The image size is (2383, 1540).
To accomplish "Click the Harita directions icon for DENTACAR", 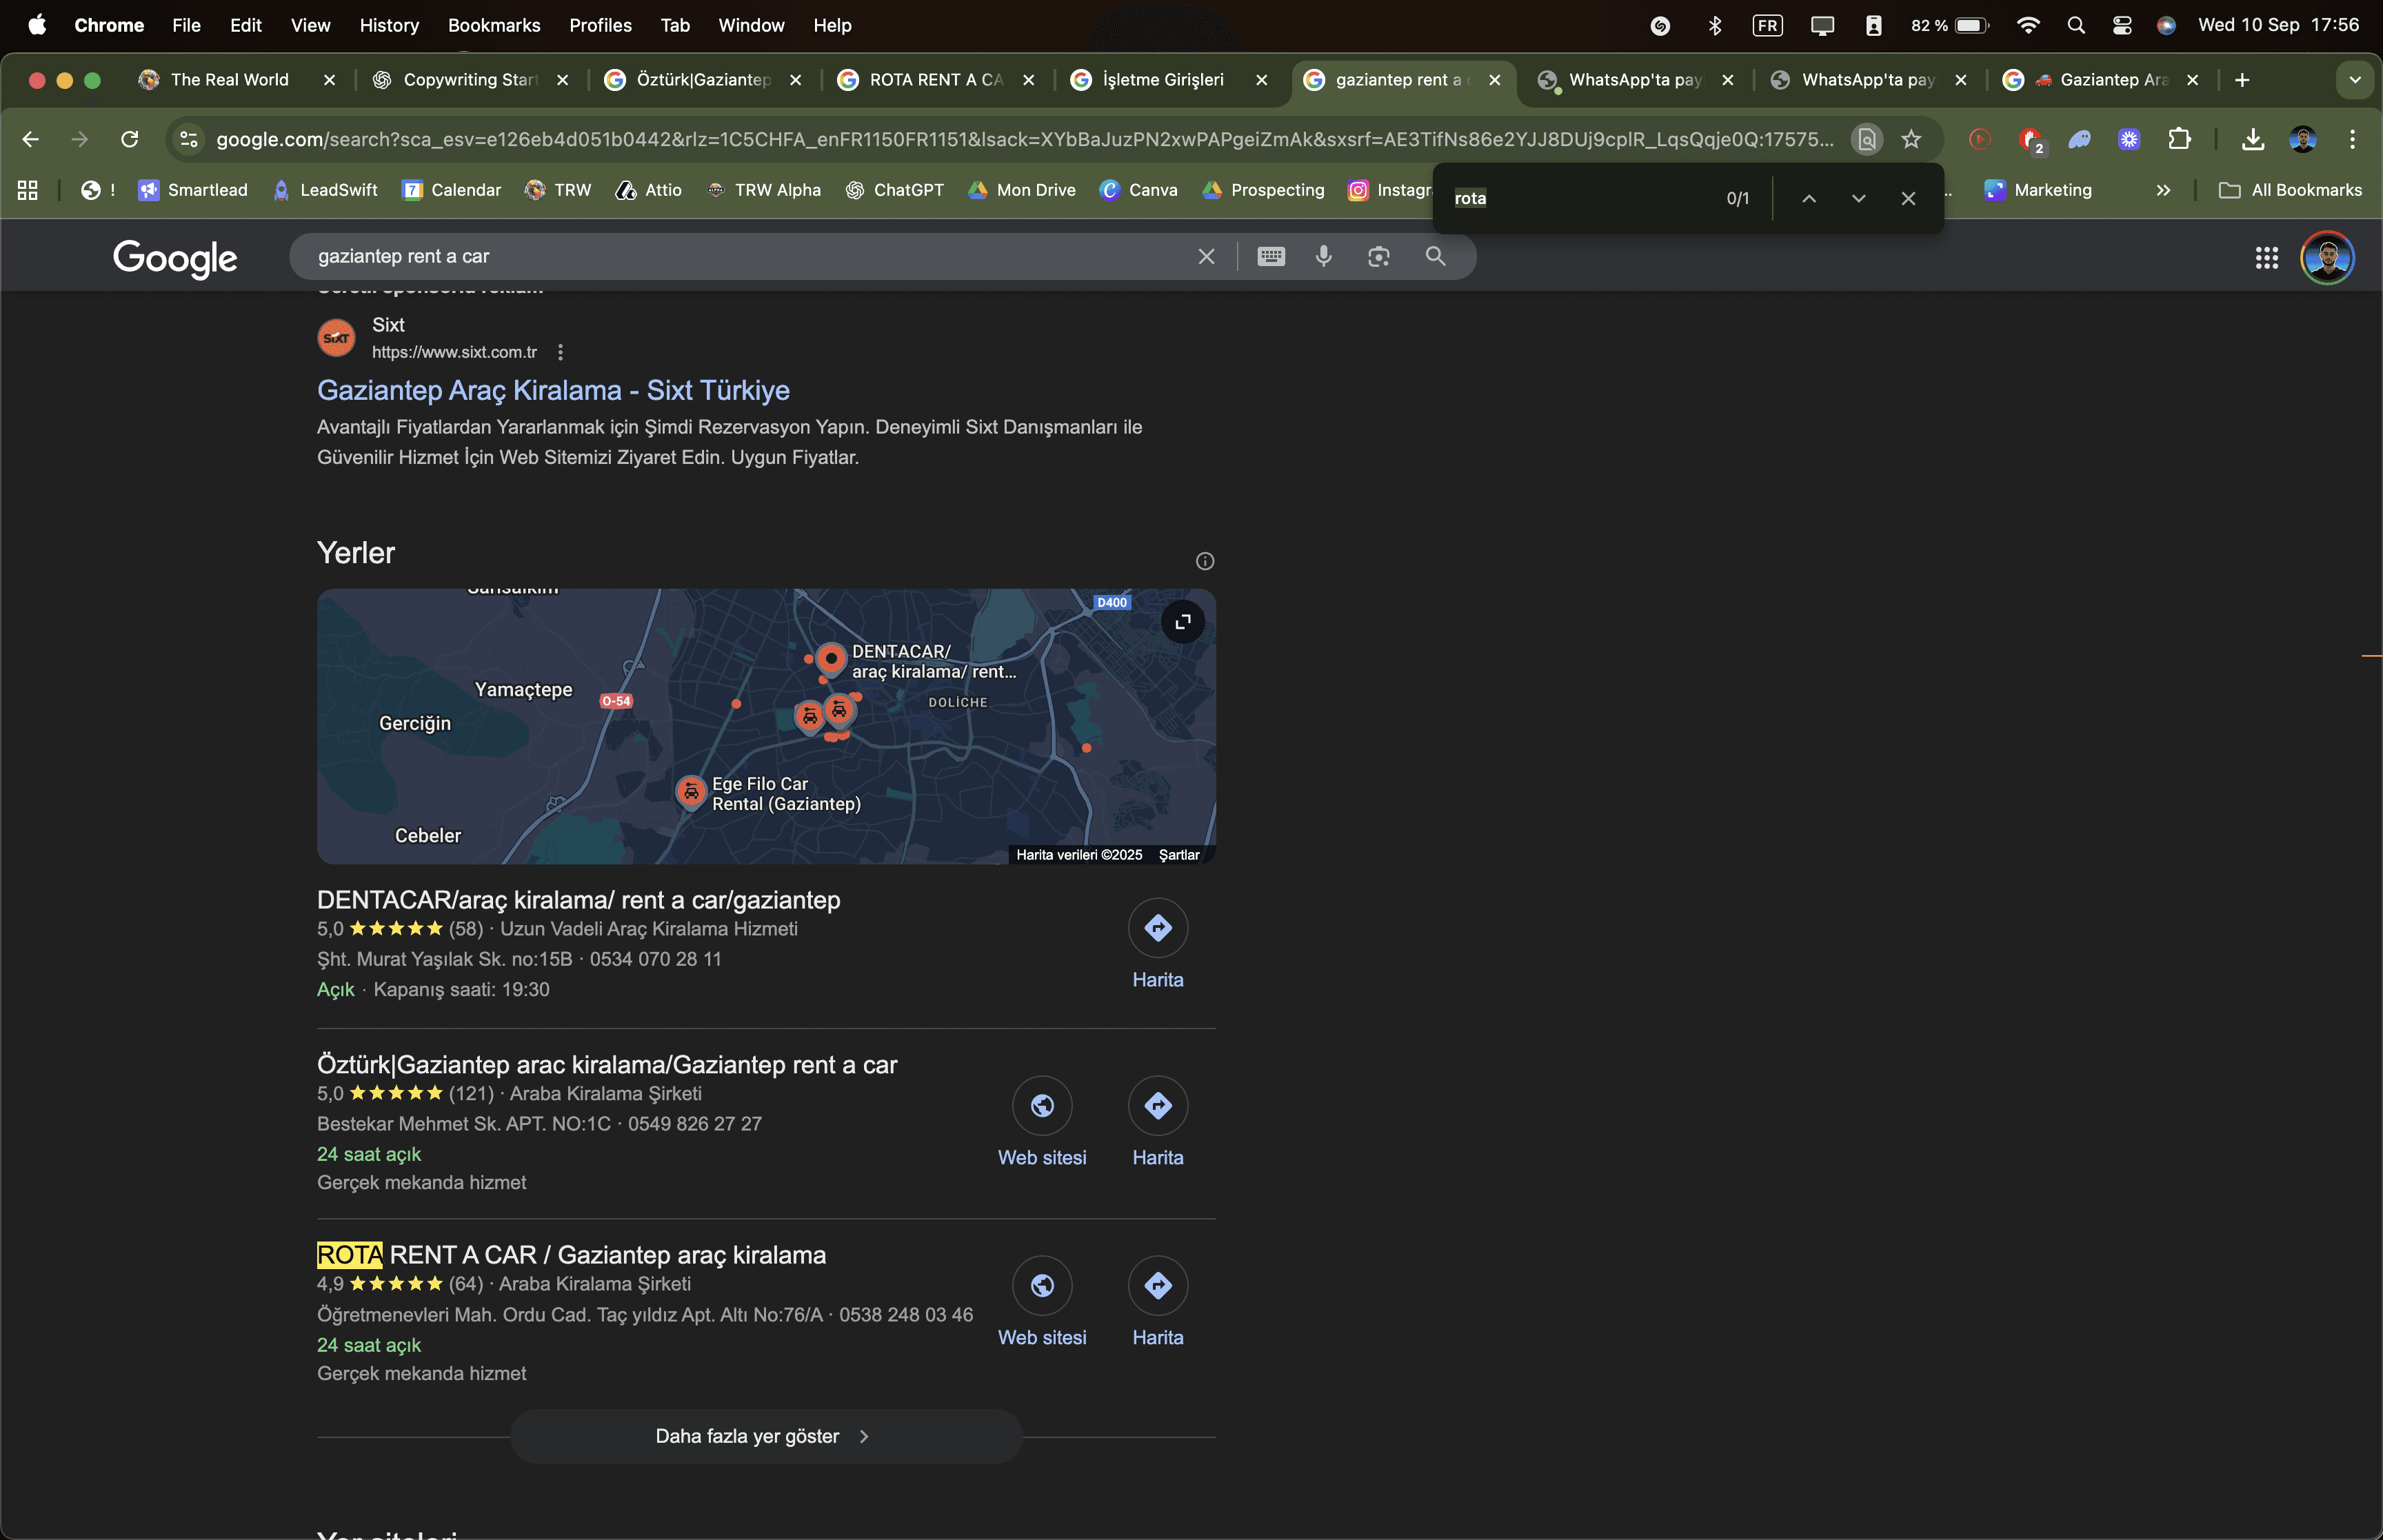I will coord(1157,928).
